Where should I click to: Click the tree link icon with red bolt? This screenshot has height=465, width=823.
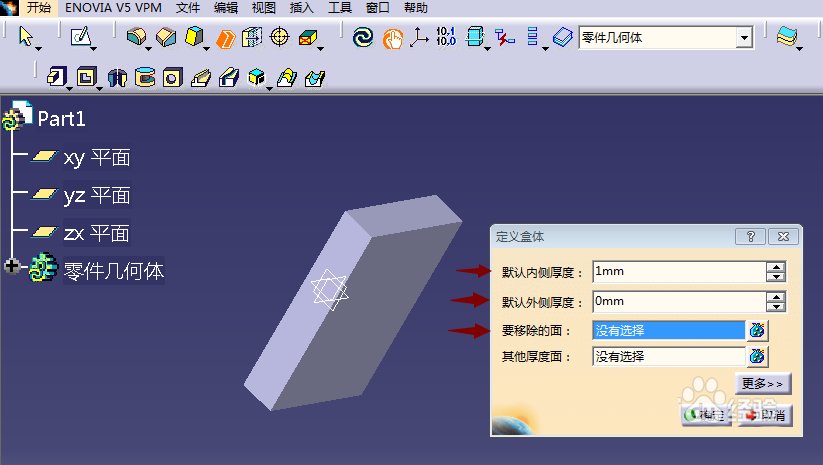click(x=504, y=37)
